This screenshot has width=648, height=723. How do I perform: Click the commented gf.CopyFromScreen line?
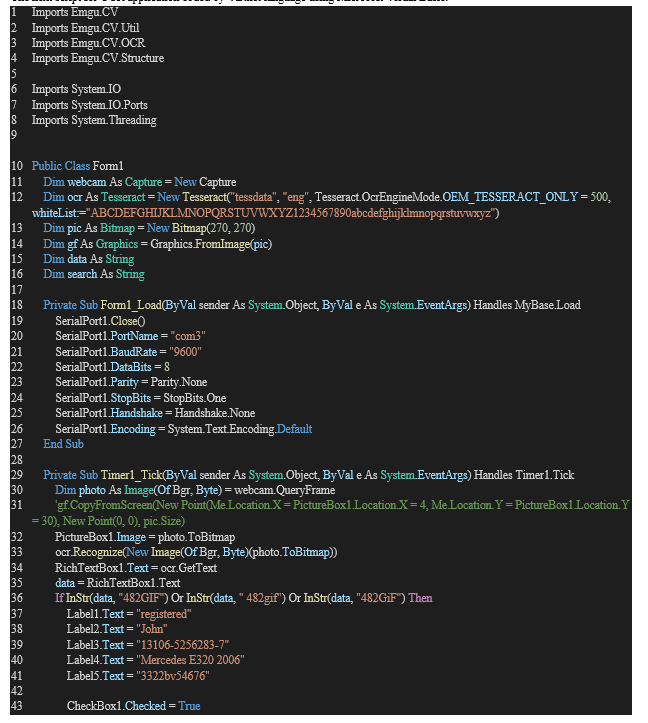[340, 506]
